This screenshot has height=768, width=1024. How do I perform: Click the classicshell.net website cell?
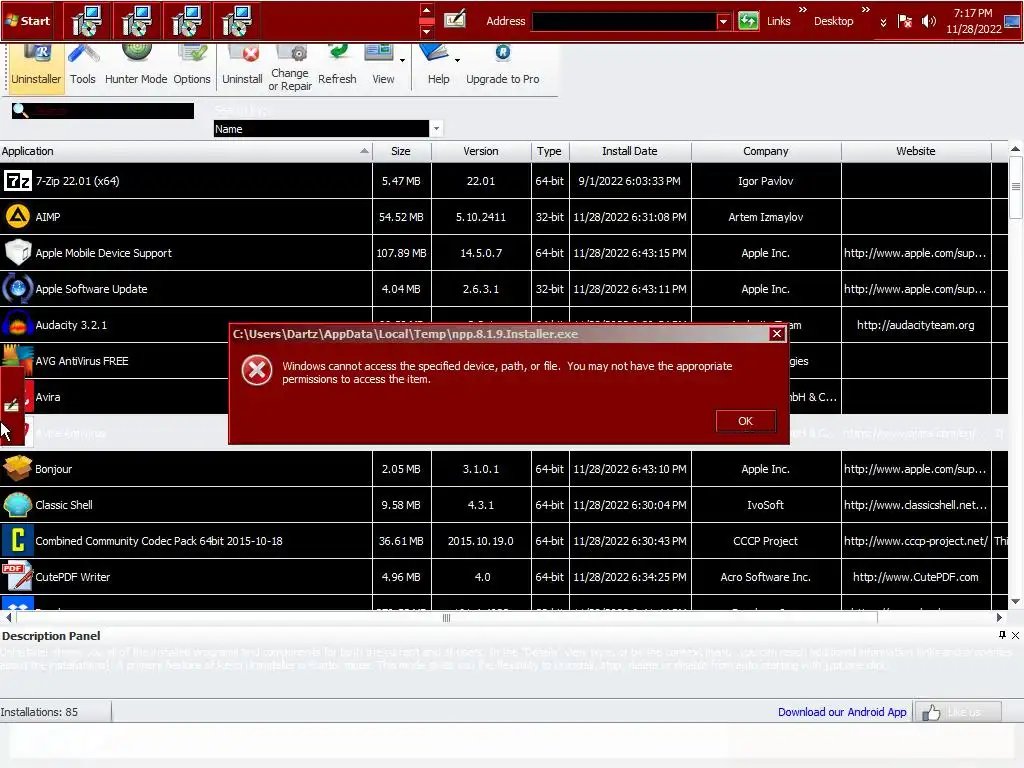pyautogui.click(x=916, y=505)
